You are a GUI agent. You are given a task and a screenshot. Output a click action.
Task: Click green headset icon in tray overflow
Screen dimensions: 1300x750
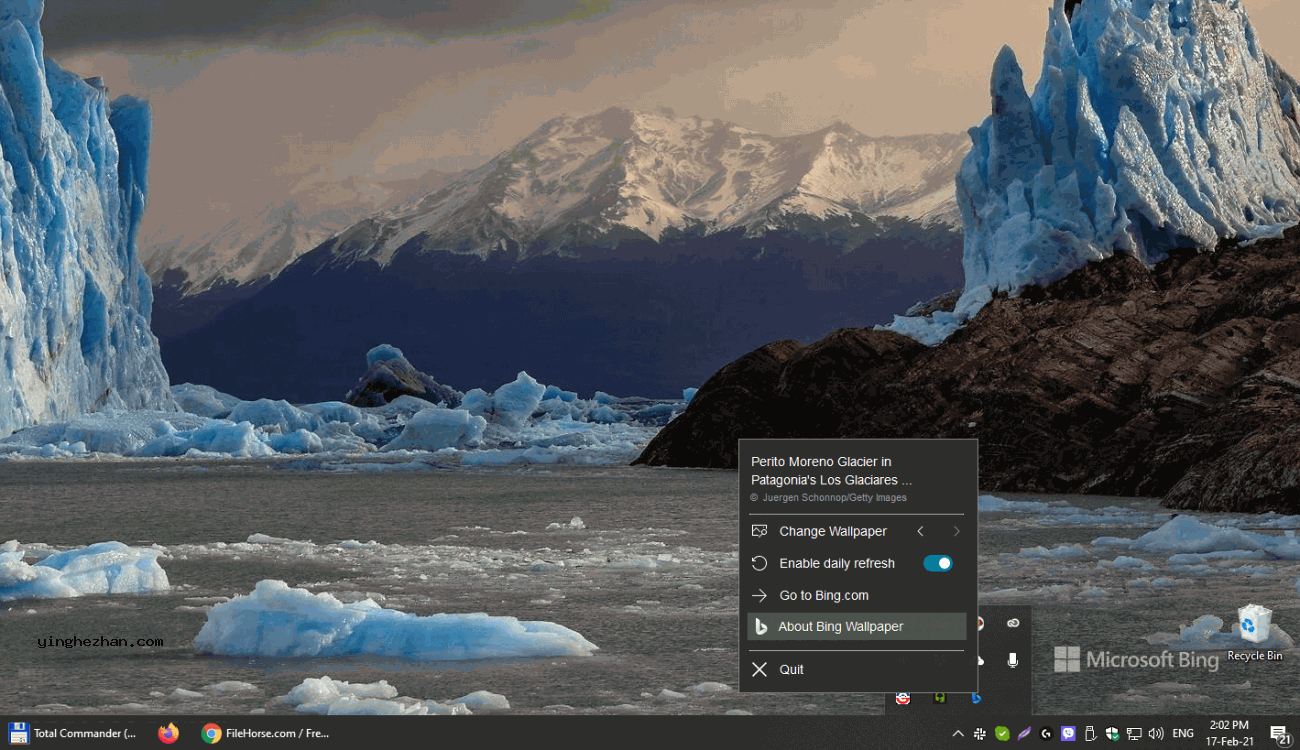coord(940,698)
